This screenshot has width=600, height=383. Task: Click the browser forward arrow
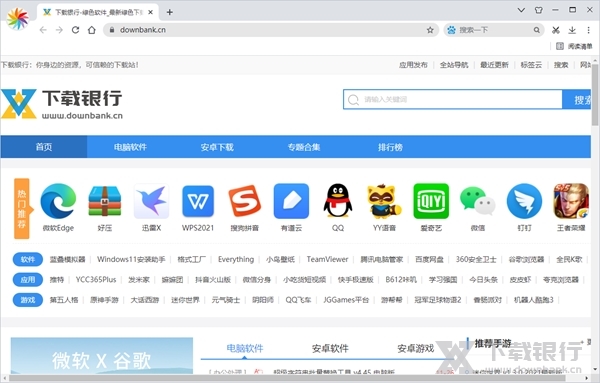click(59, 30)
